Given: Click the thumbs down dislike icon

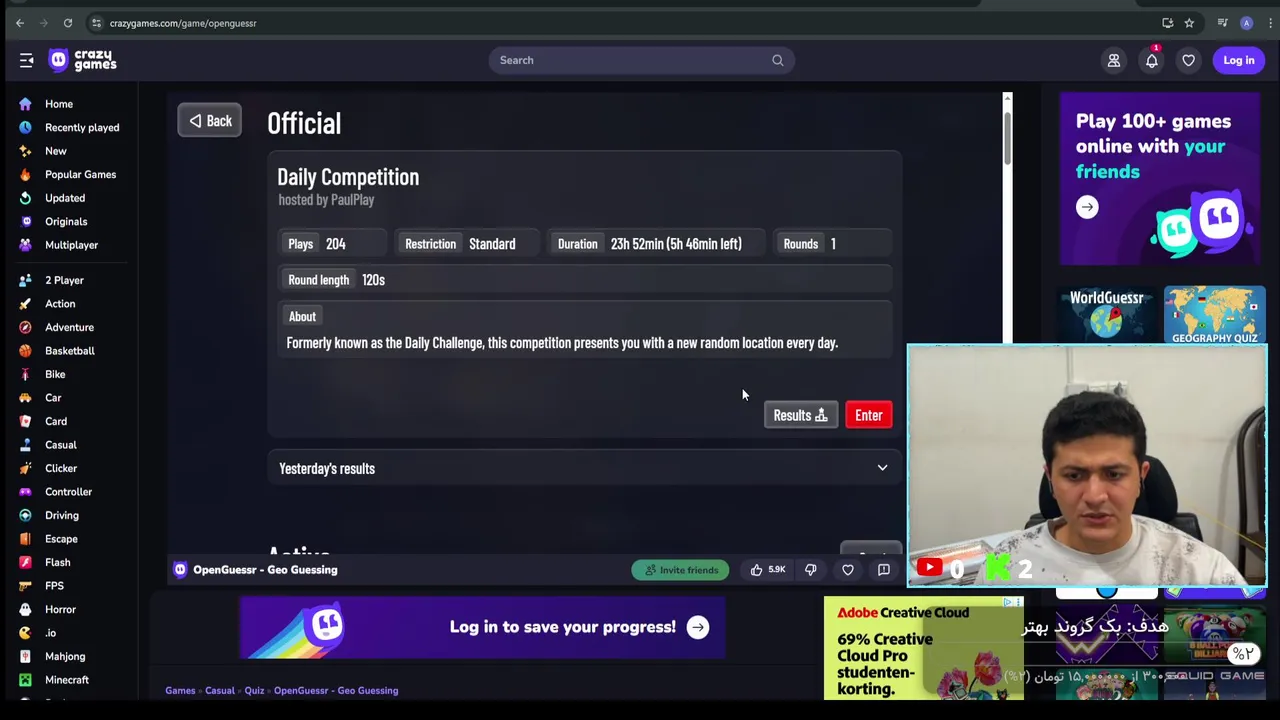Looking at the screenshot, I should [x=810, y=570].
